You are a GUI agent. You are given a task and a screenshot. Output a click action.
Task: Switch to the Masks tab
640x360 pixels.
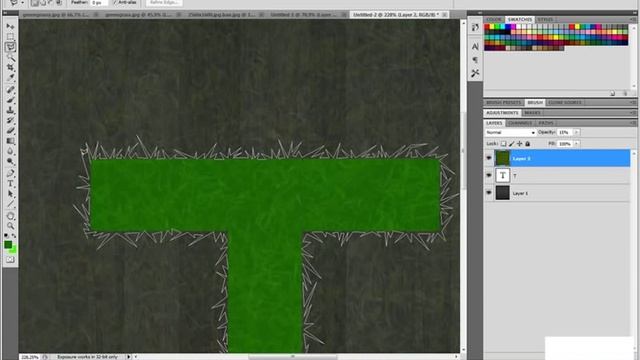[x=532, y=113]
